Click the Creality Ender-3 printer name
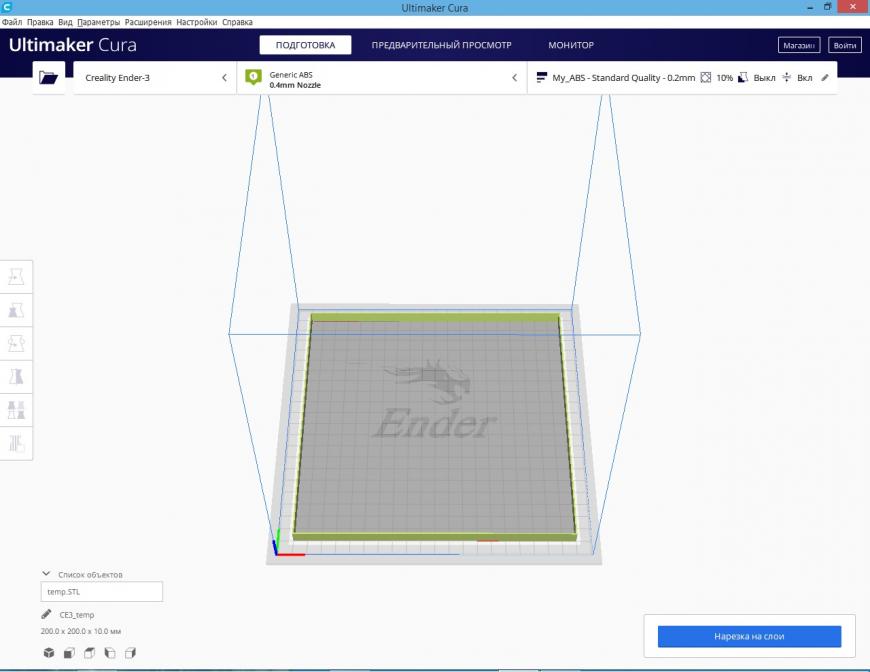 118,78
